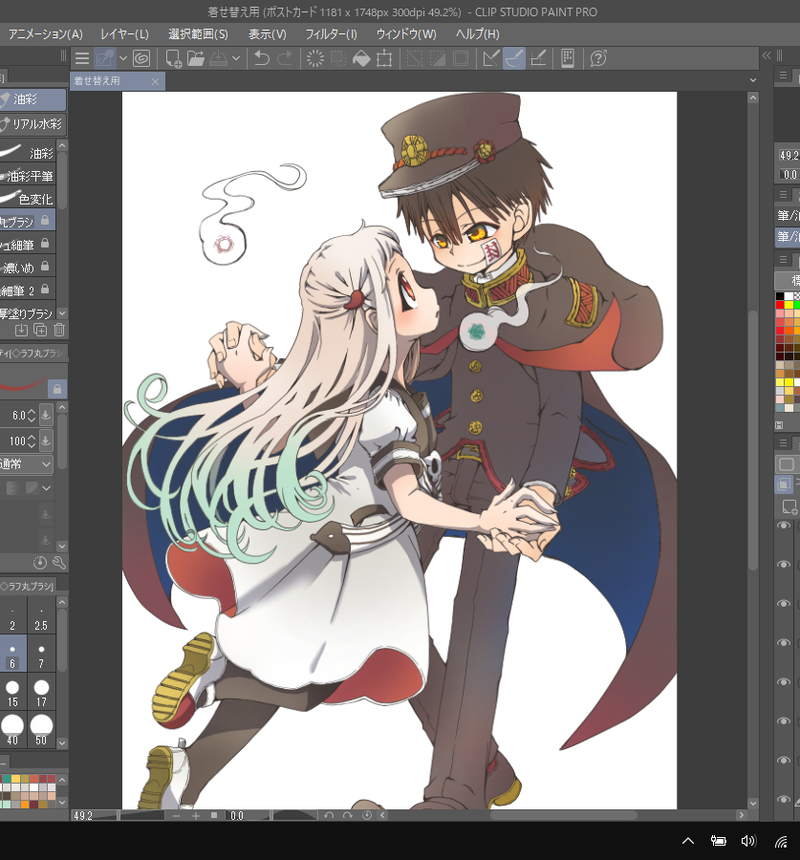Show hidden icons in the system tray
The height and width of the screenshot is (860, 800).
pos(688,841)
